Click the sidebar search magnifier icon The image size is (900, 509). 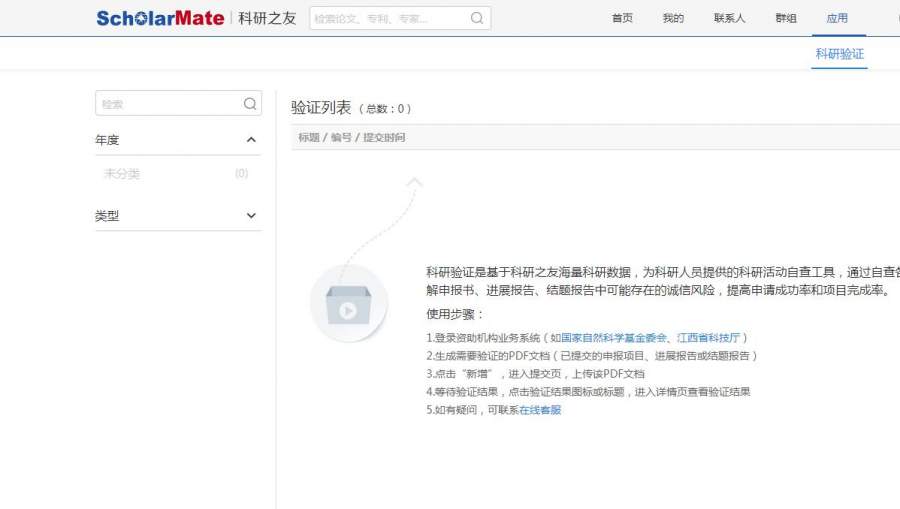[x=250, y=104]
